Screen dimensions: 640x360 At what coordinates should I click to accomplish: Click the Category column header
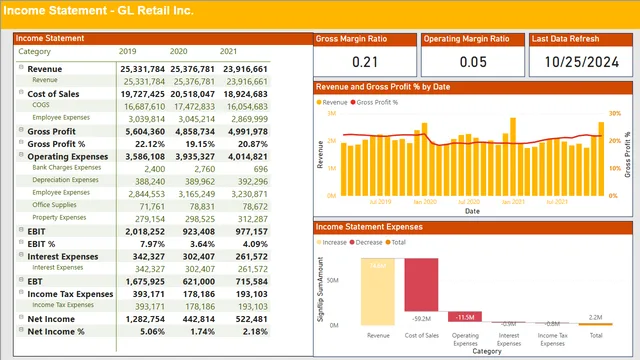point(35,51)
